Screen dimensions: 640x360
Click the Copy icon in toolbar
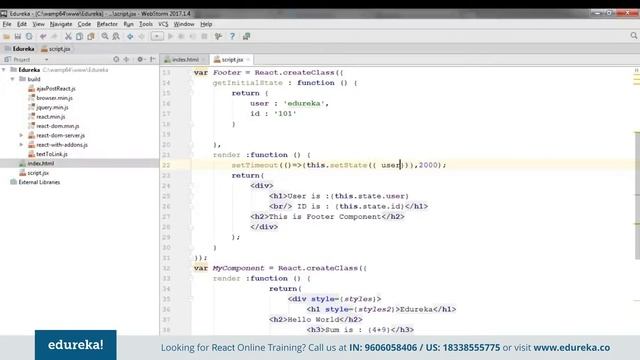point(80,37)
